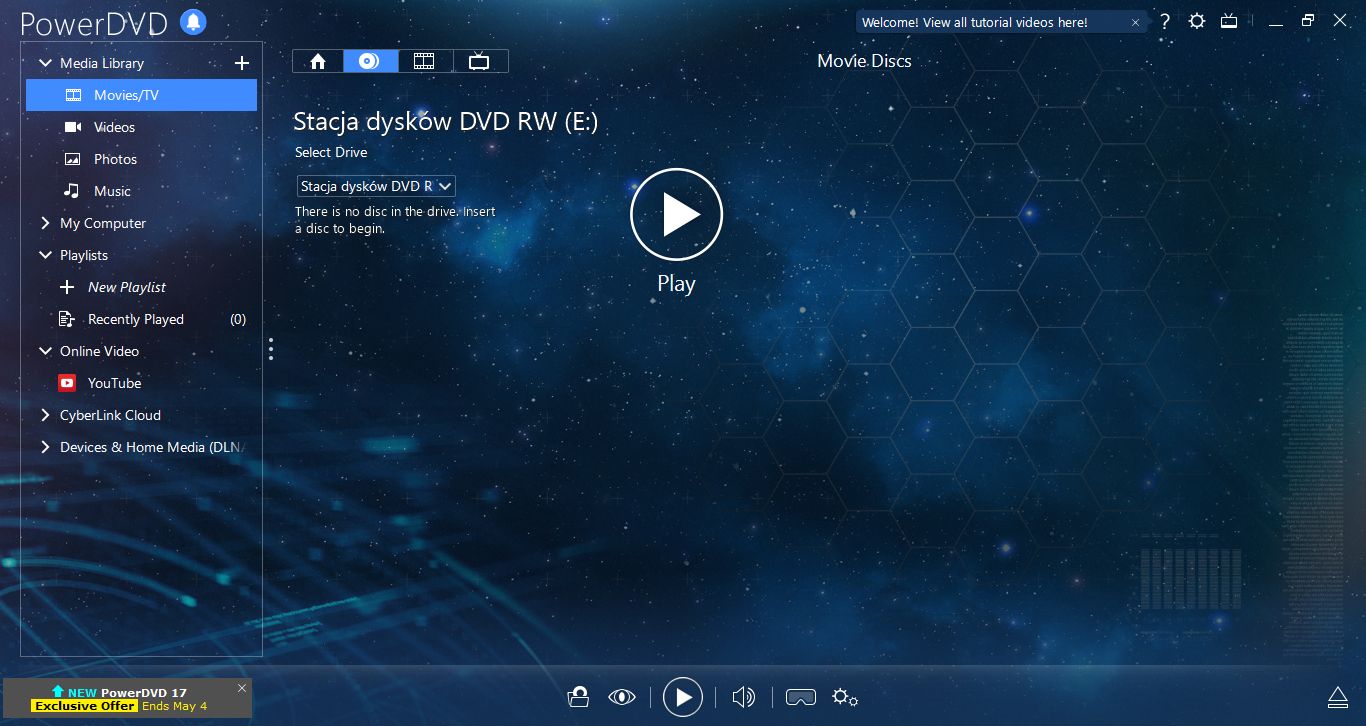1366x726 pixels.
Task: Expand the CyberLink Cloud node
Action: (x=45, y=415)
